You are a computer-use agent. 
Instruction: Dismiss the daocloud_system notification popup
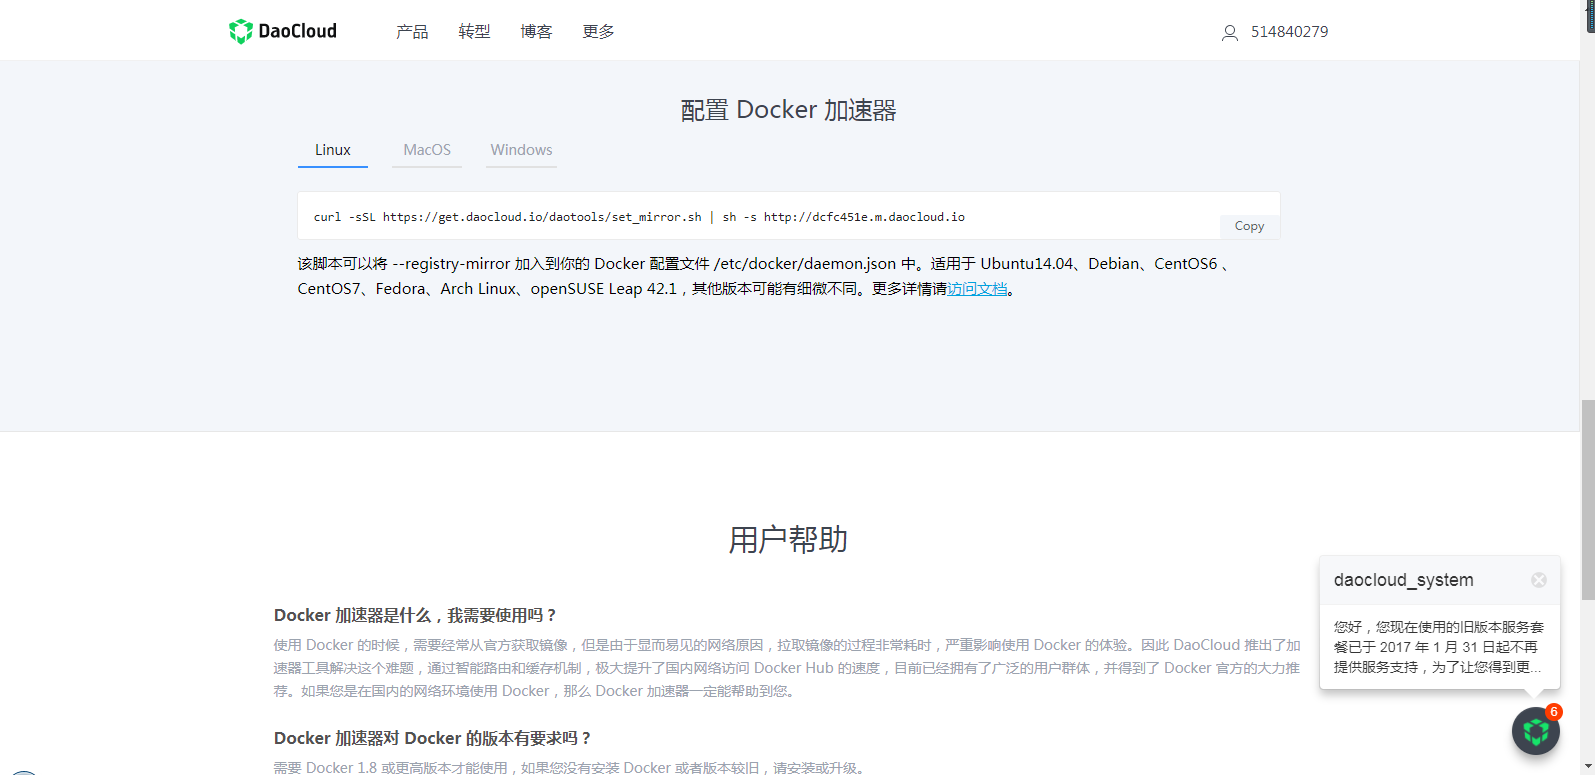pyautogui.click(x=1539, y=580)
